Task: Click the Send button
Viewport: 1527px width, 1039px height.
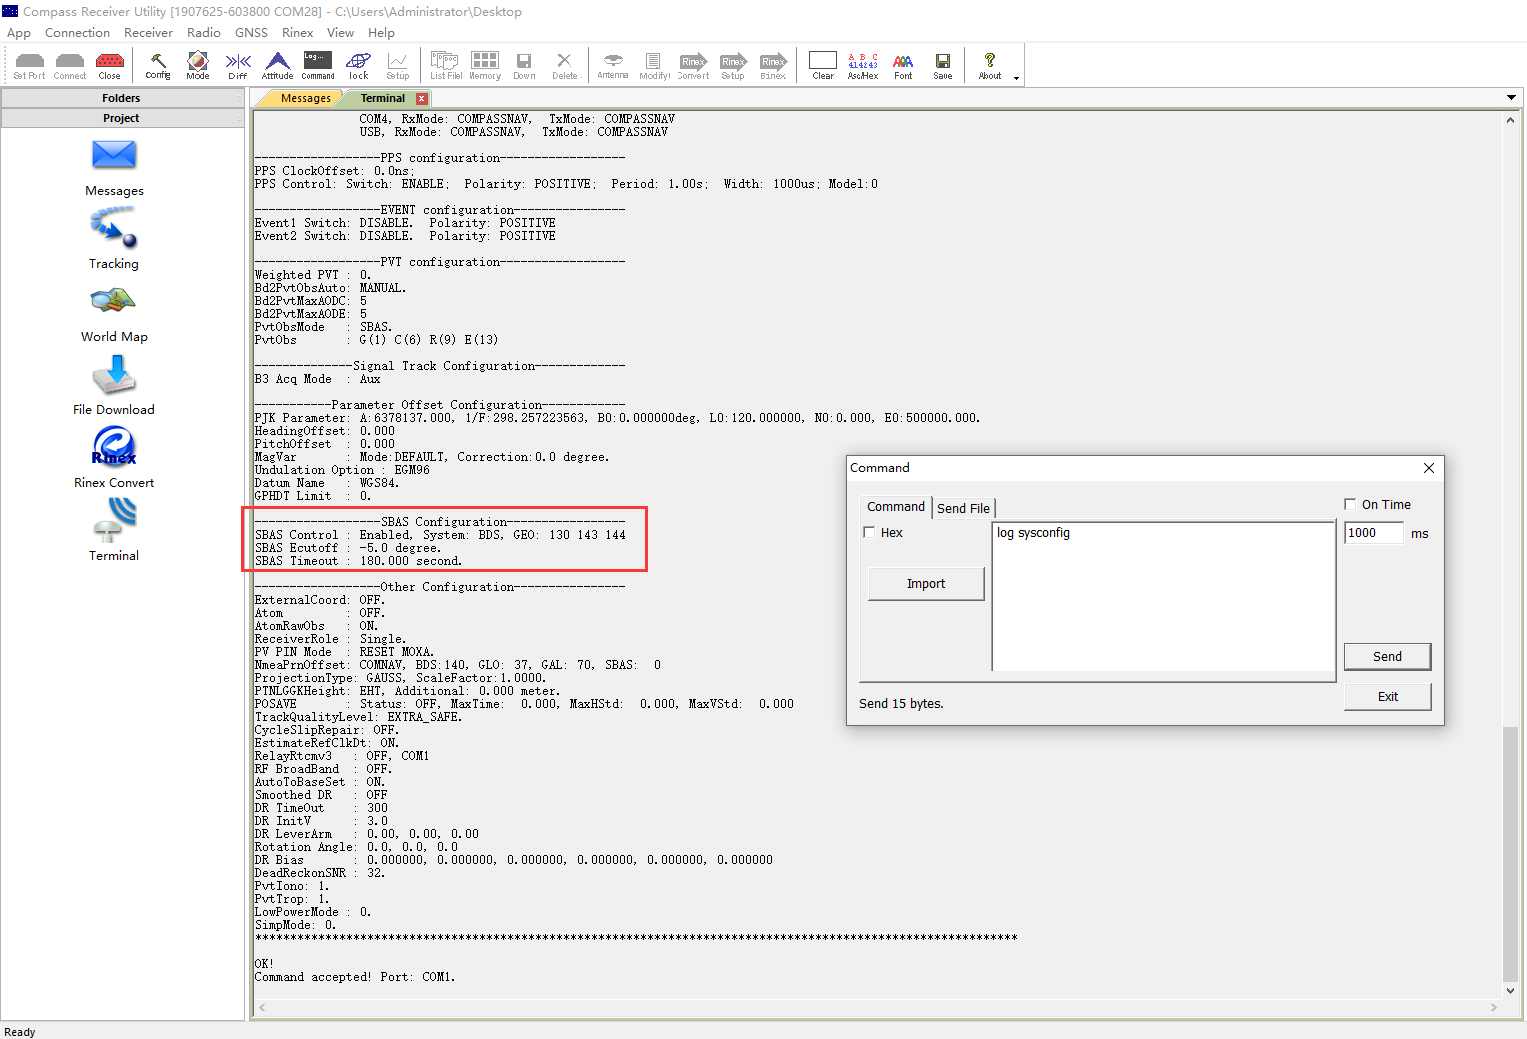Action: [1387, 657]
